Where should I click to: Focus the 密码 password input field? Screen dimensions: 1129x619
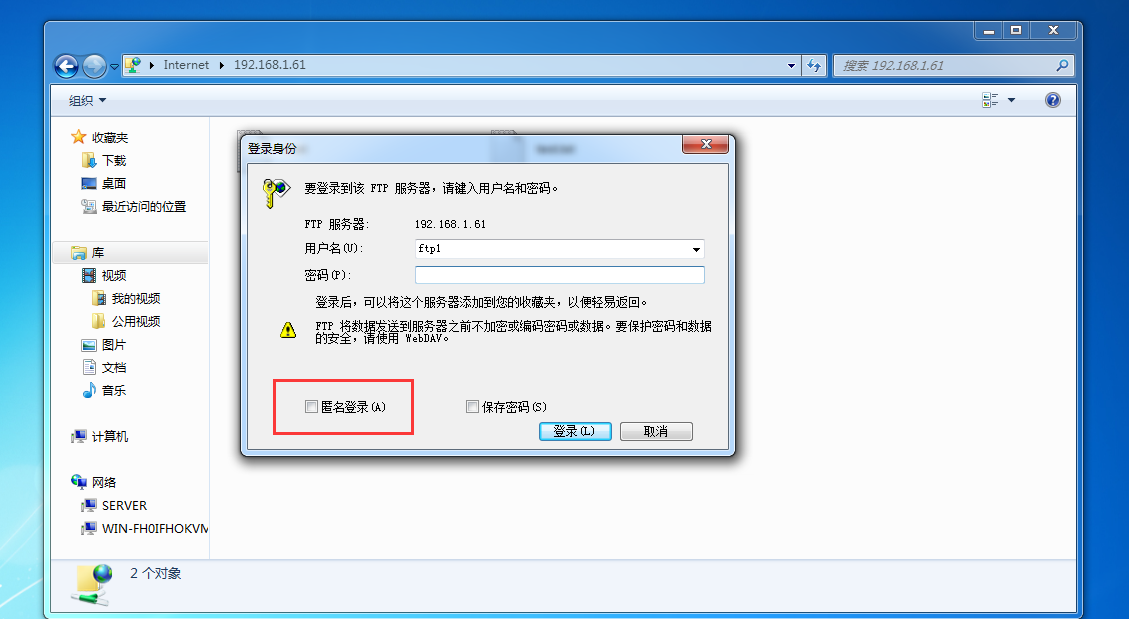point(559,275)
